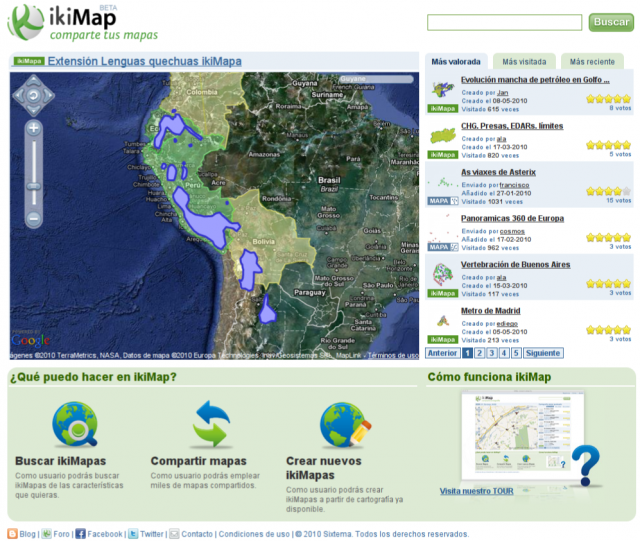Open Evolución mancha de petróleo en Golfo link

tap(535, 80)
